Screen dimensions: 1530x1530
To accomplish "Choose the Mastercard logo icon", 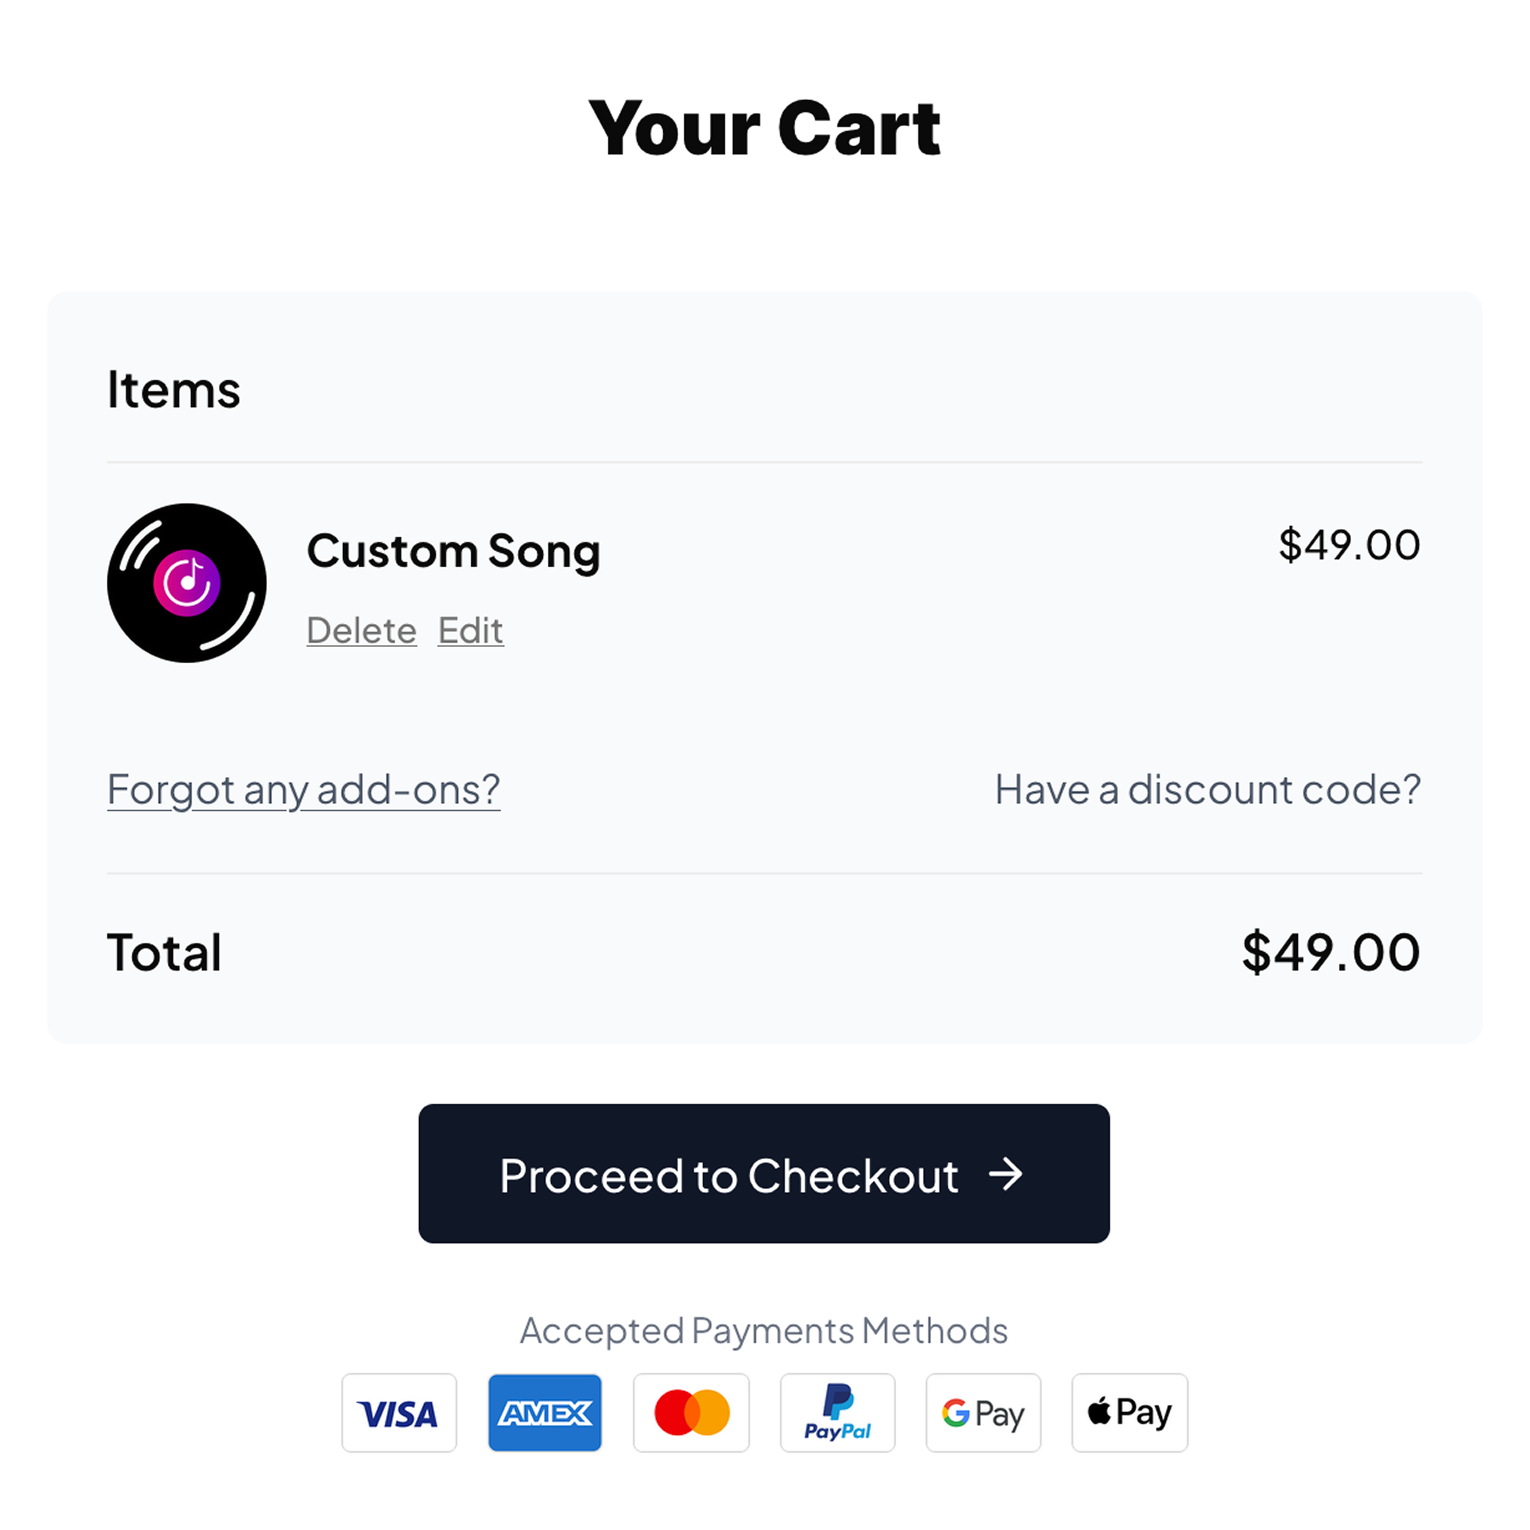I will 691,1413.
